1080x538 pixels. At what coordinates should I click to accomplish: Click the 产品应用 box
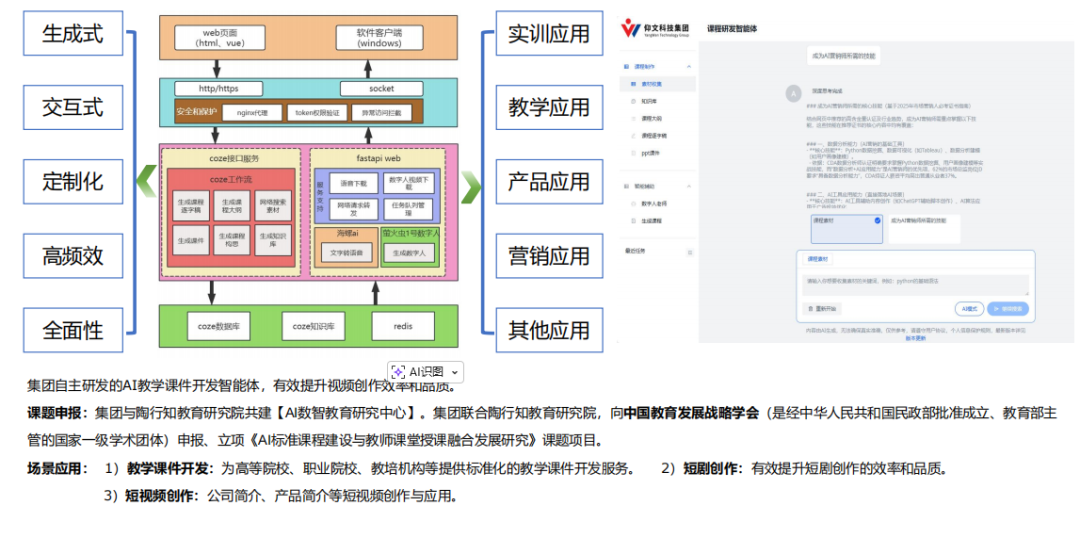pos(549,182)
